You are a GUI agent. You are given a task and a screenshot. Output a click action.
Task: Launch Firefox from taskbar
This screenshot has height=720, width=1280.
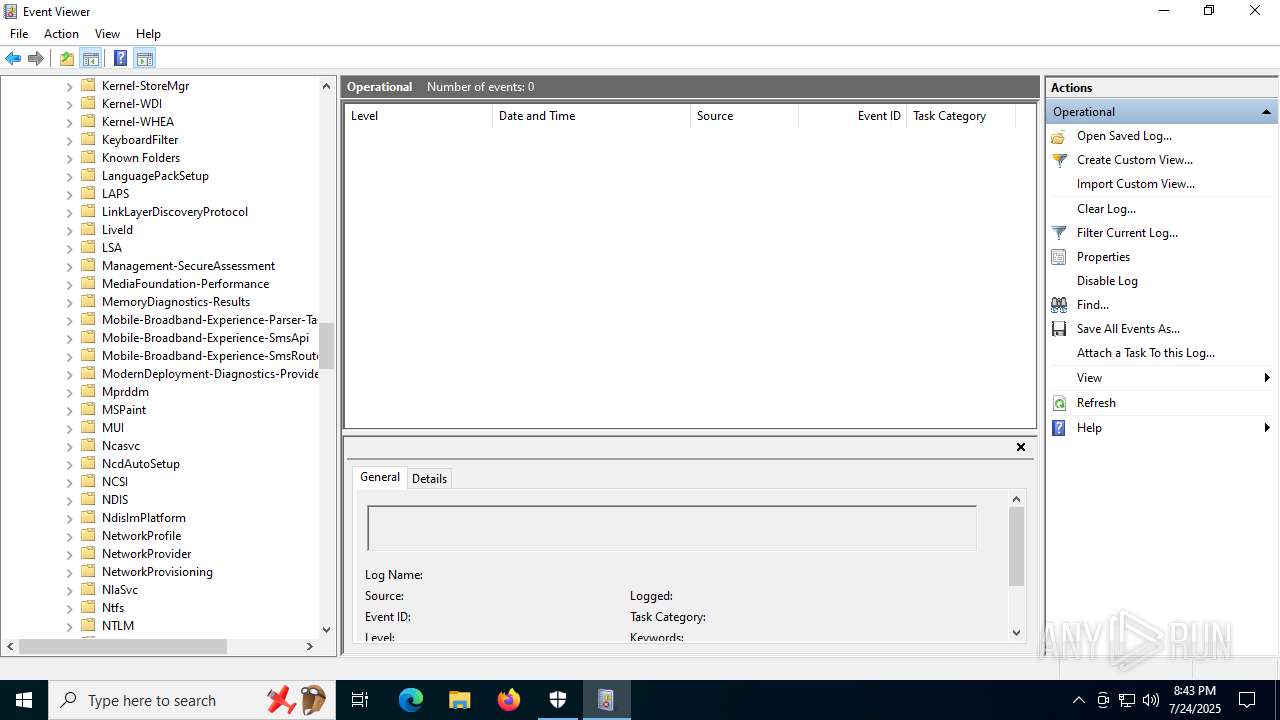click(509, 700)
